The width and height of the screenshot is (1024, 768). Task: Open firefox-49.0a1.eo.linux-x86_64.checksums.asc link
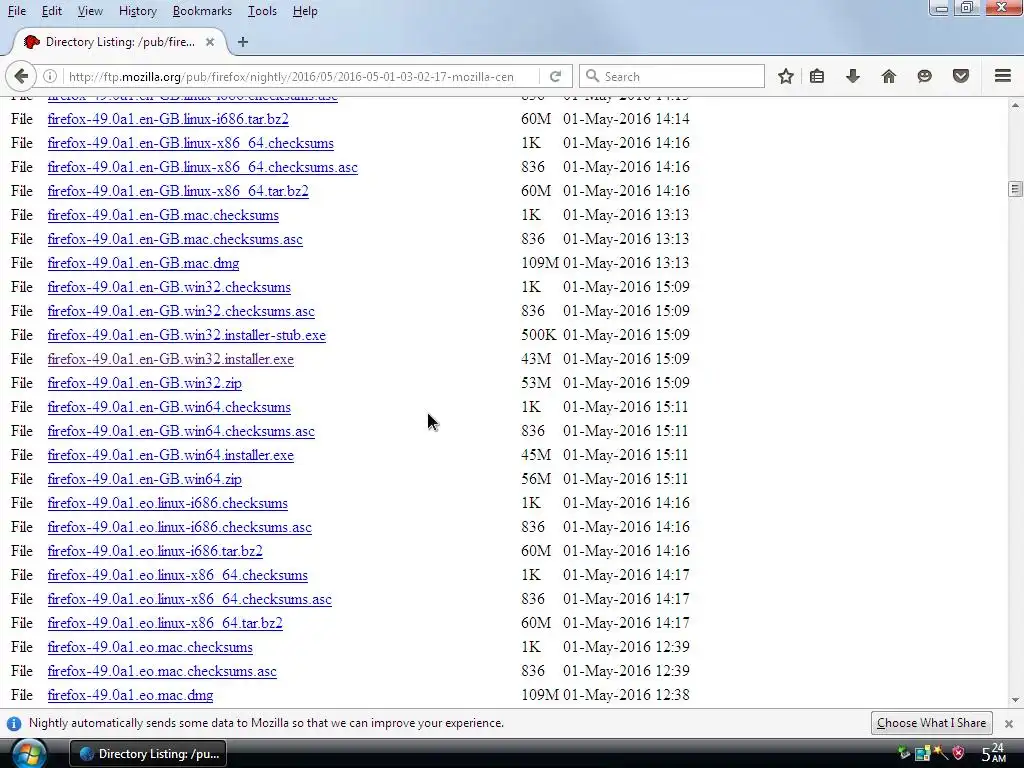189,599
